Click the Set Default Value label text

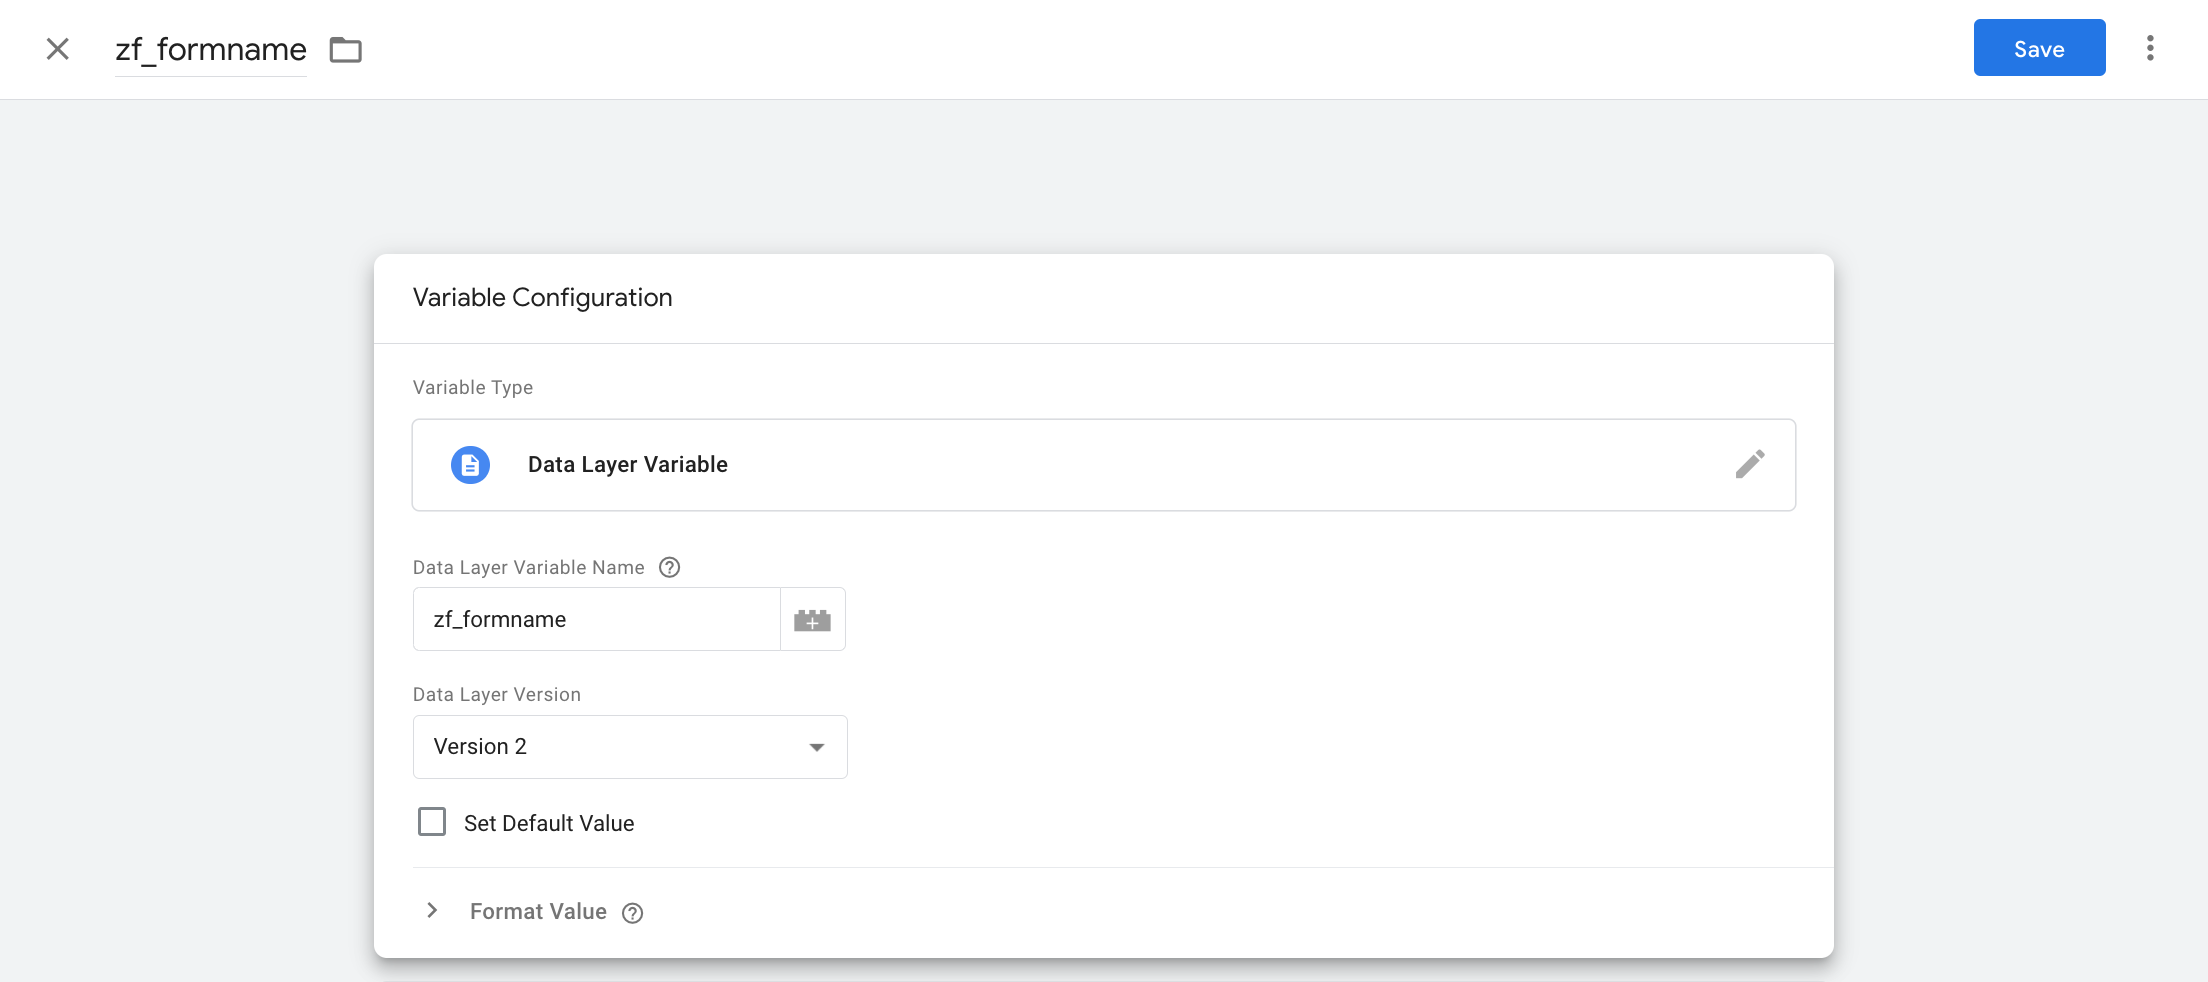click(x=549, y=823)
